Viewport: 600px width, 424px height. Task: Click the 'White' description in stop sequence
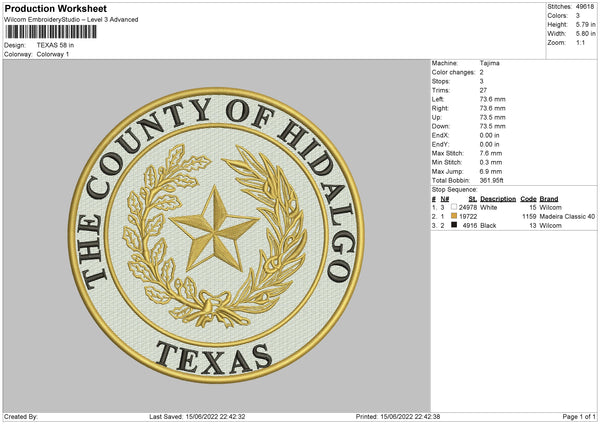pos(489,207)
